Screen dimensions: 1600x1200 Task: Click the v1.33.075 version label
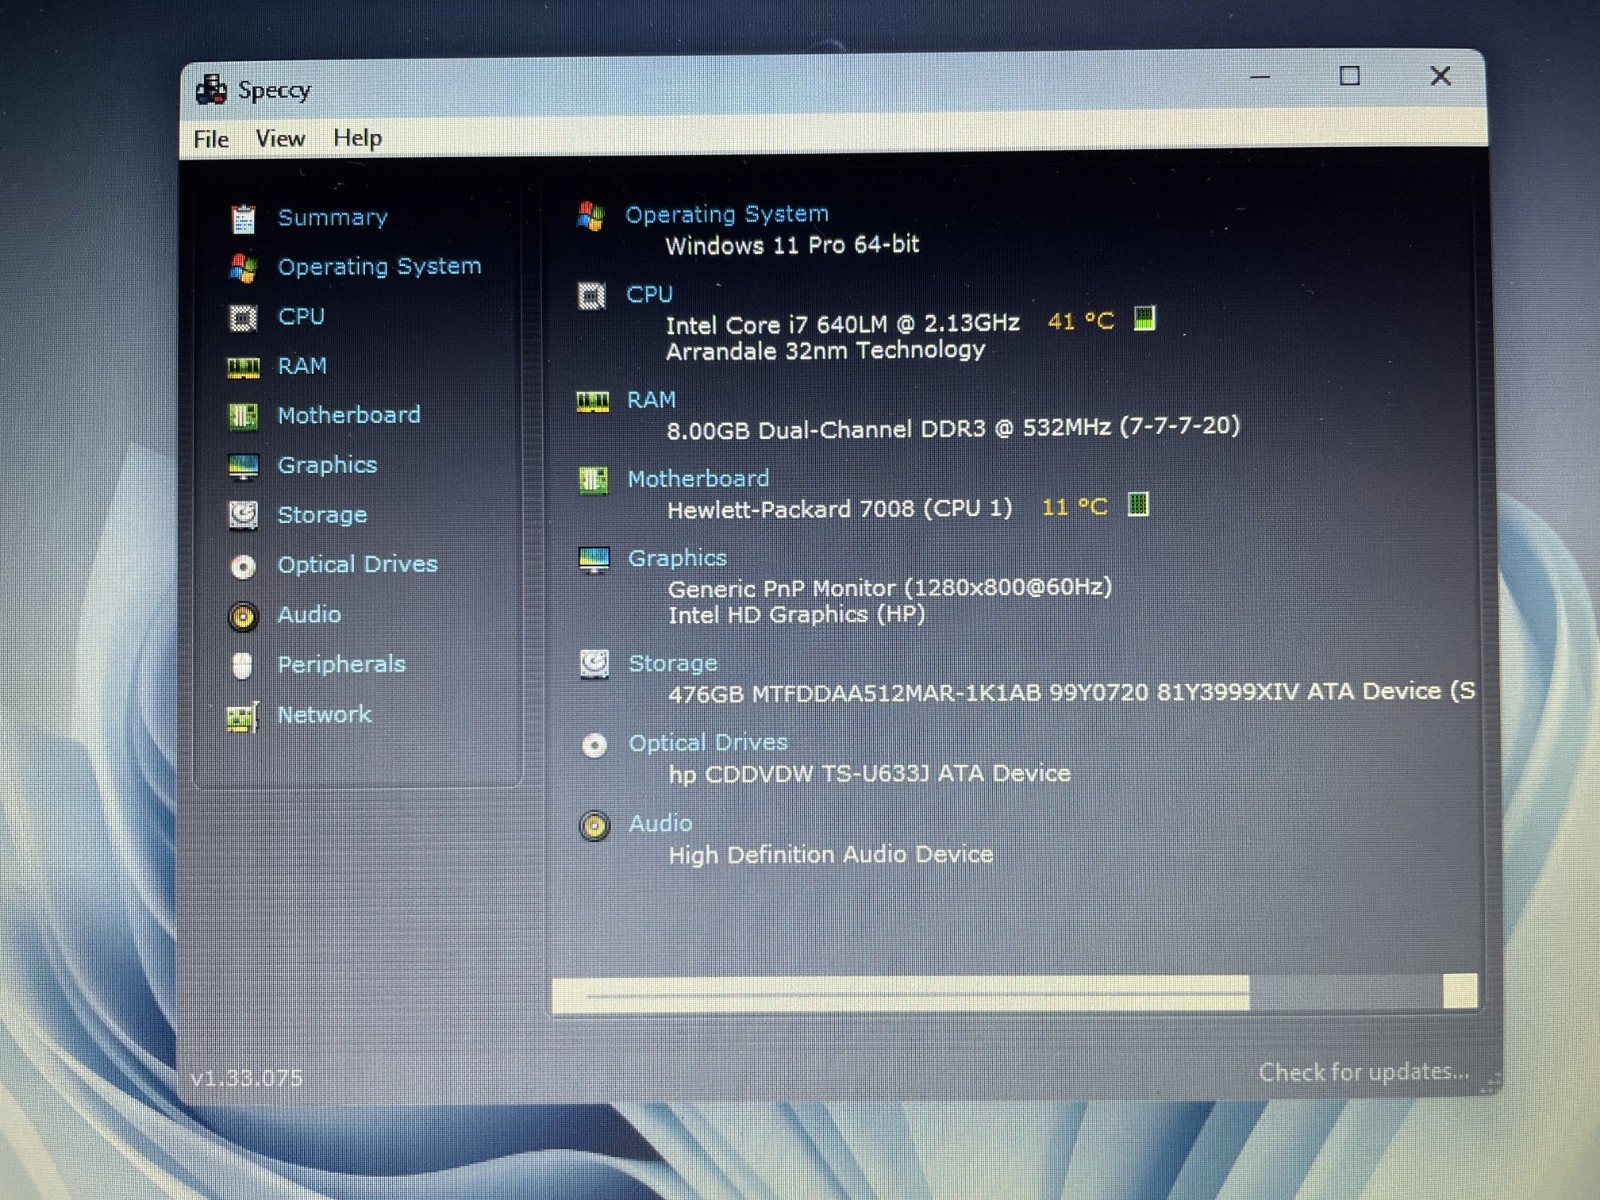click(x=246, y=1078)
